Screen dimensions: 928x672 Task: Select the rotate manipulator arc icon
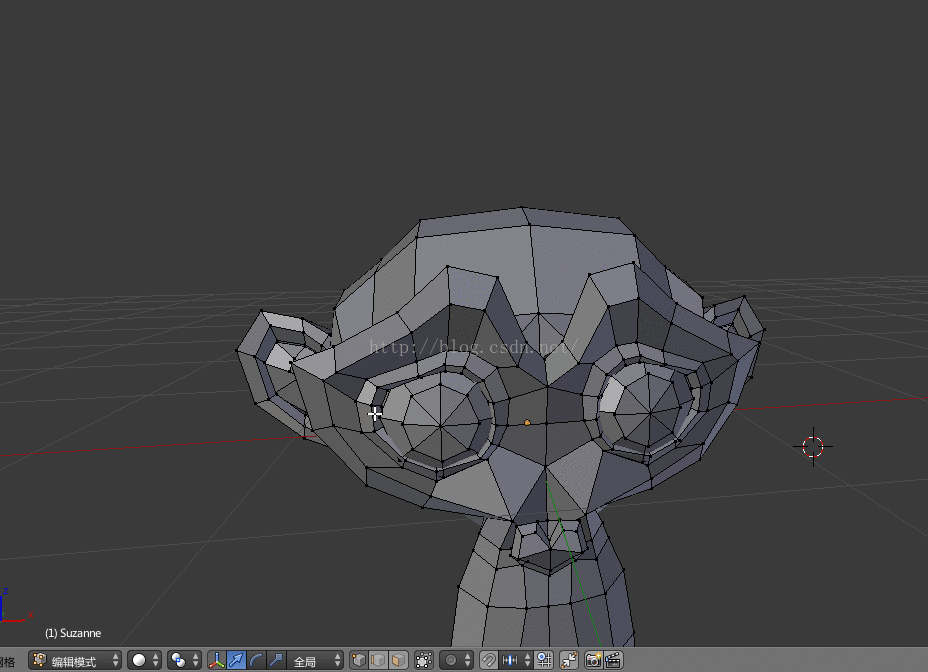click(x=256, y=660)
